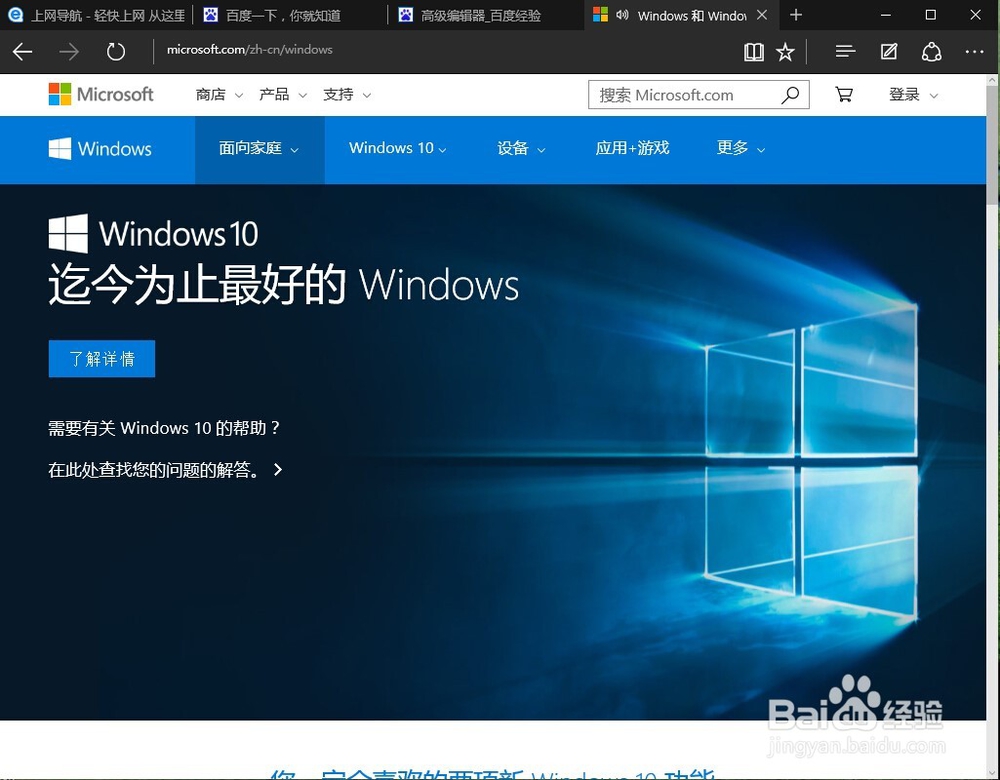Click the Share icon in toolbar
Screen dimensions: 1000x780
[931, 52]
